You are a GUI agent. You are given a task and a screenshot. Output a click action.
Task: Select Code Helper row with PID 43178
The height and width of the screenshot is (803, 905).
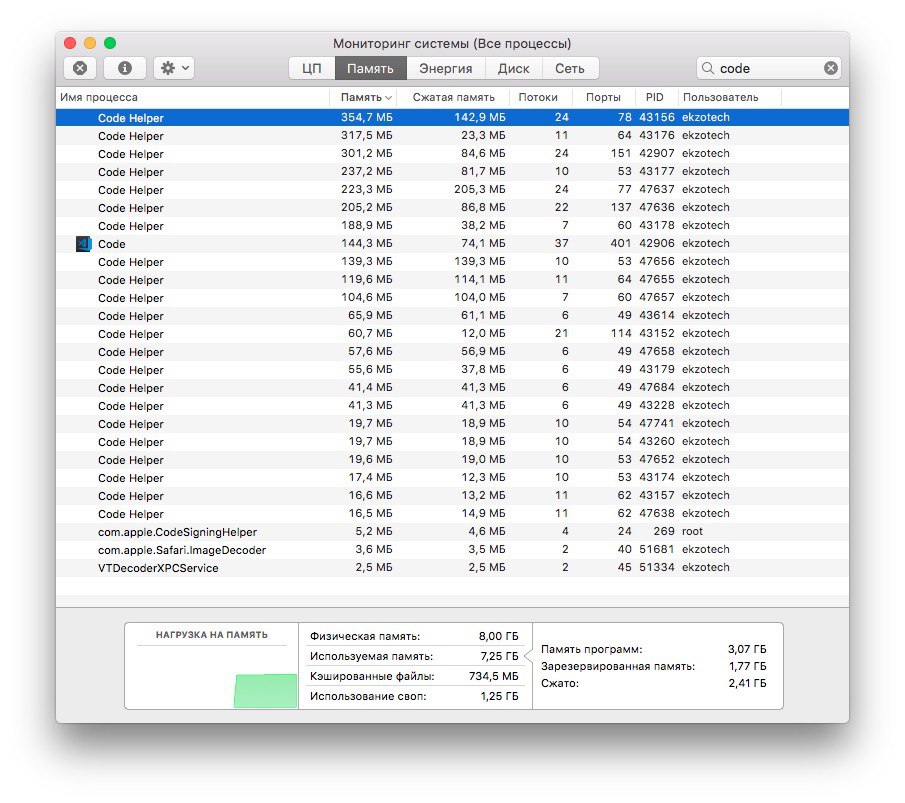(452, 225)
